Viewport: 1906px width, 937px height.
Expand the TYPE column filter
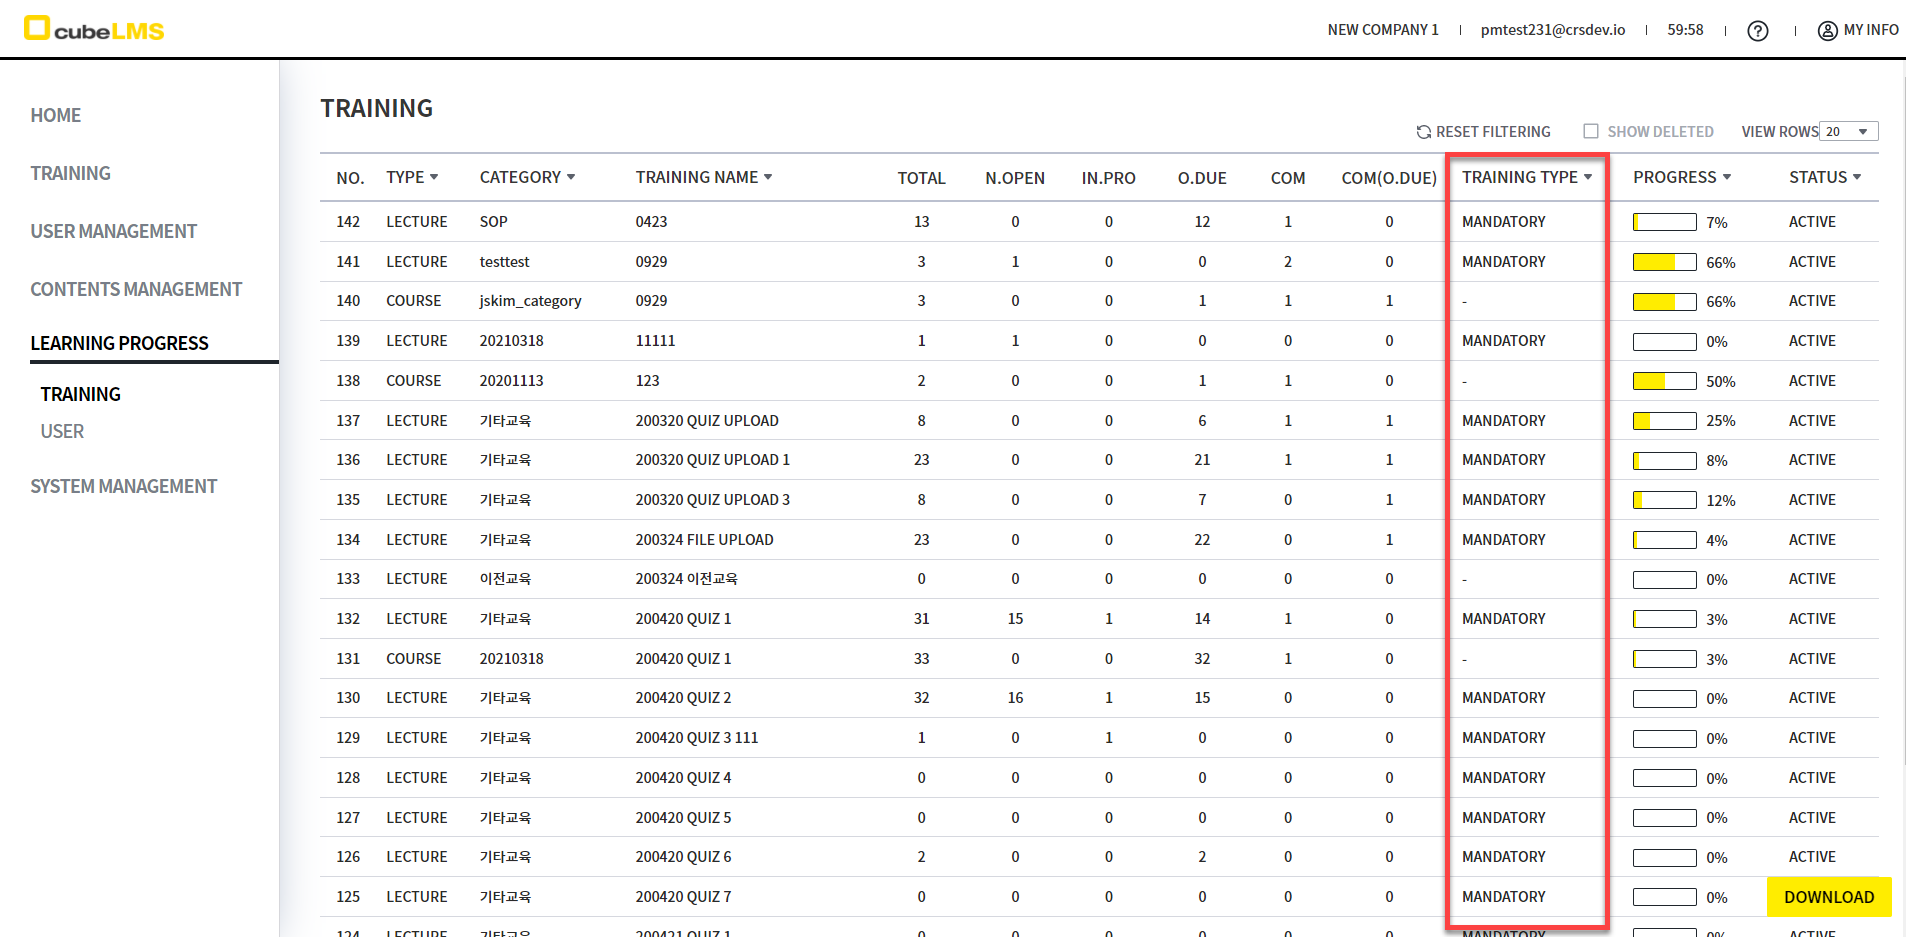[434, 177]
